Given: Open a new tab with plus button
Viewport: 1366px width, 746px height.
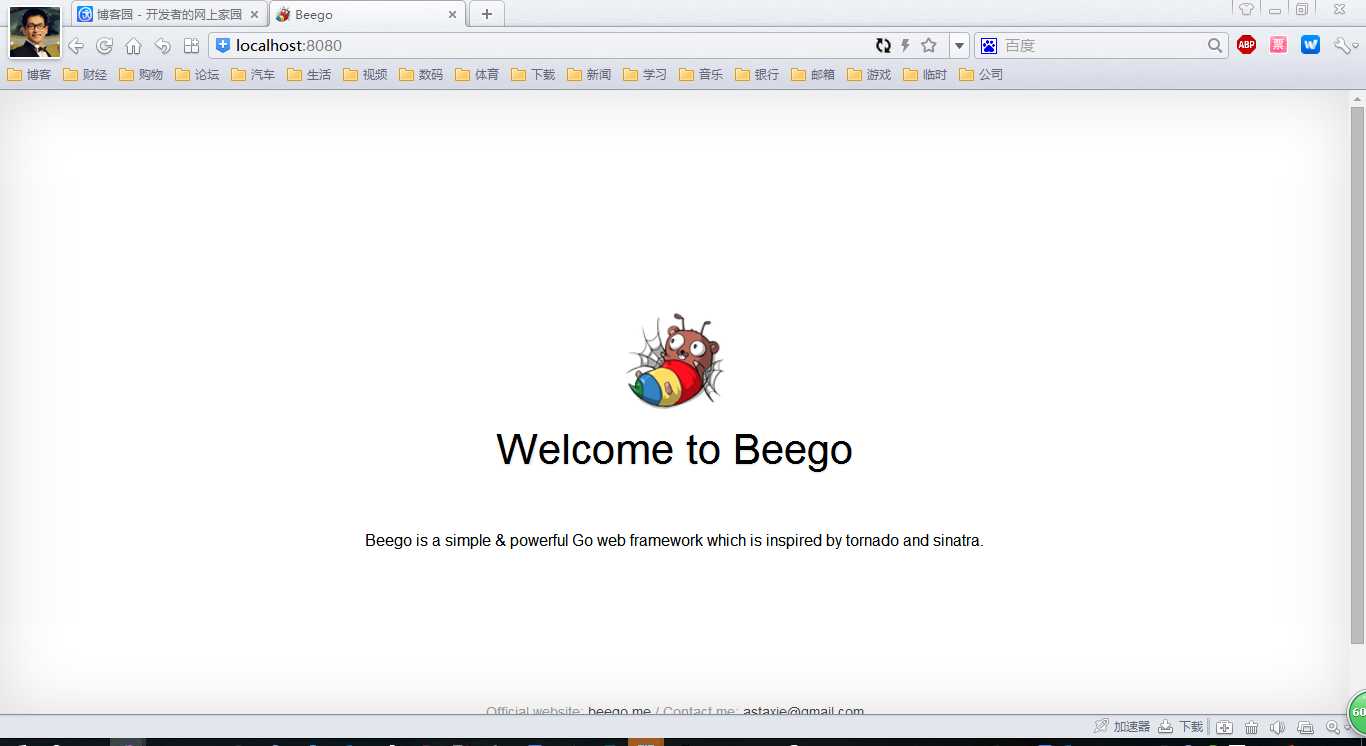Looking at the screenshot, I should pos(486,14).
